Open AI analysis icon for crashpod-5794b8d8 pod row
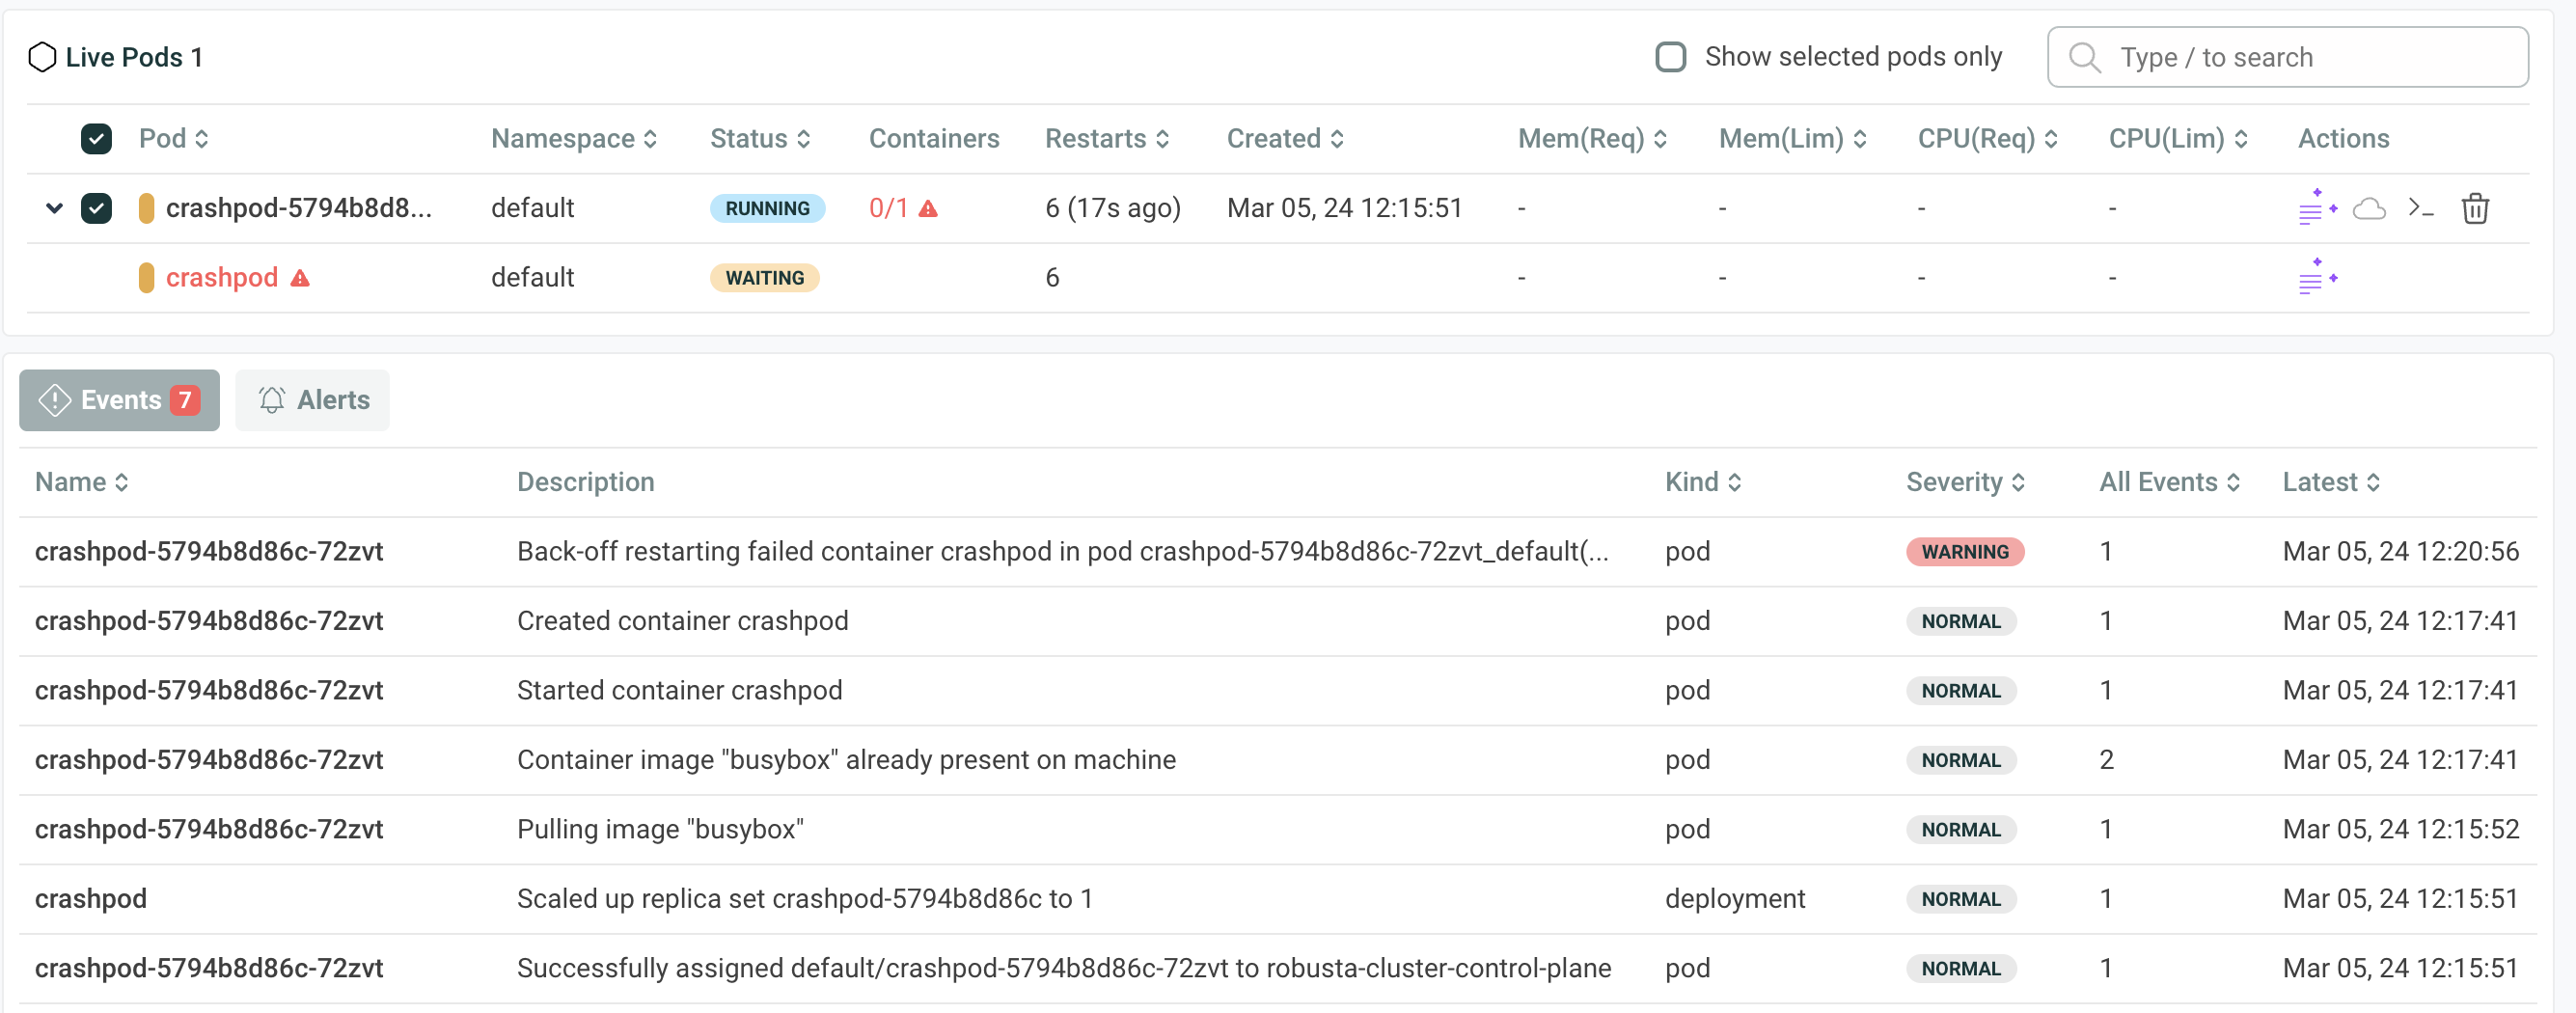 coord(2317,207)
